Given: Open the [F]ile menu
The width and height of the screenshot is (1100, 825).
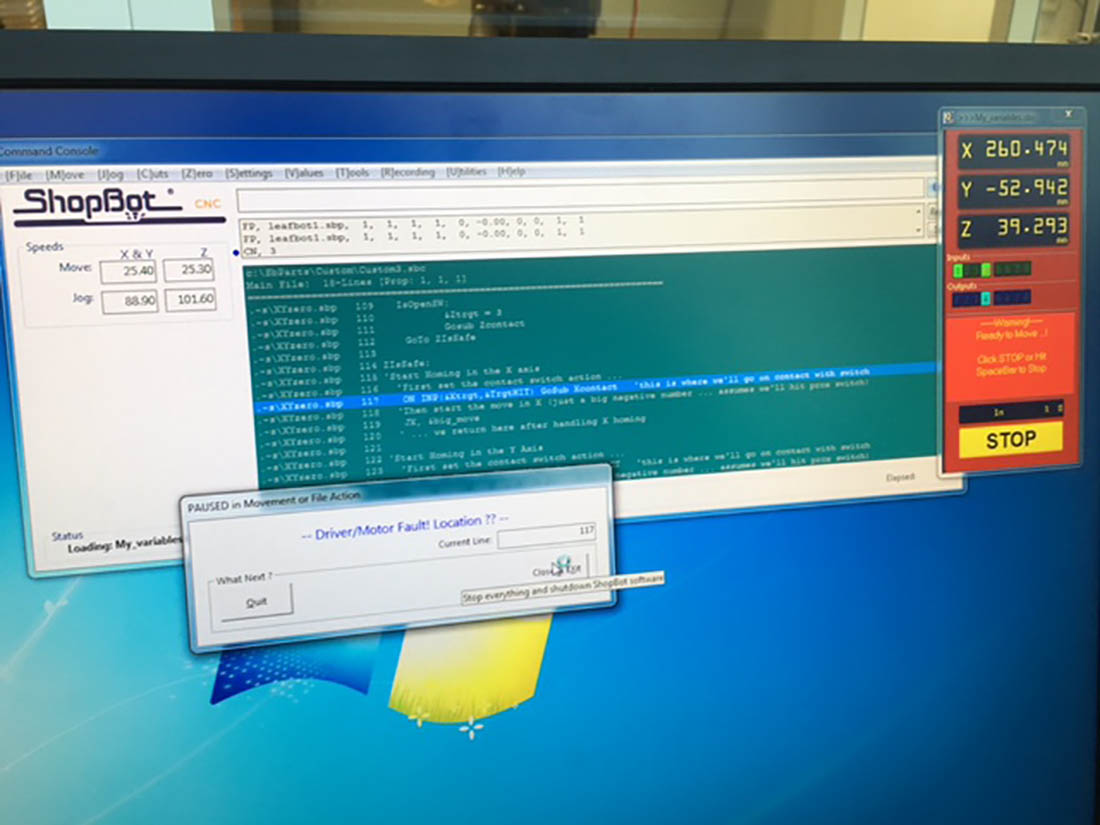Looking at the screenshot, I should point(19,175).
